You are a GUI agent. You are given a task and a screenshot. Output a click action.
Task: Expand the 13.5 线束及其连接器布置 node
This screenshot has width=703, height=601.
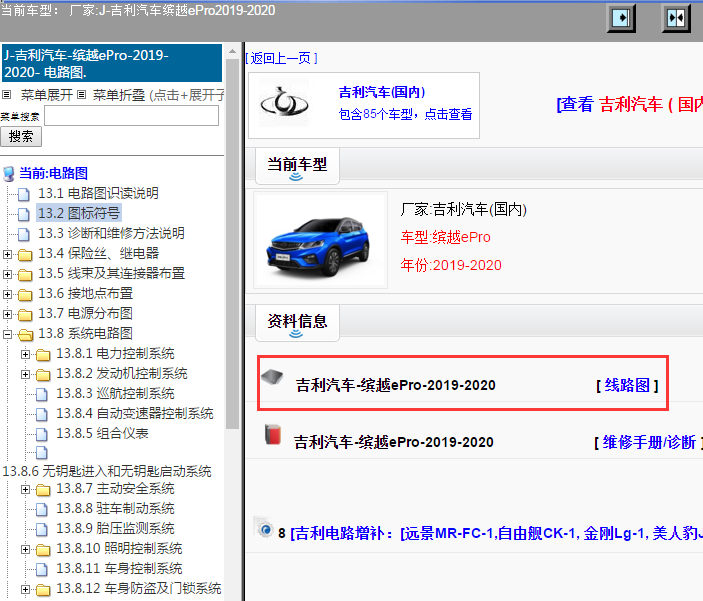coord(7,274)
